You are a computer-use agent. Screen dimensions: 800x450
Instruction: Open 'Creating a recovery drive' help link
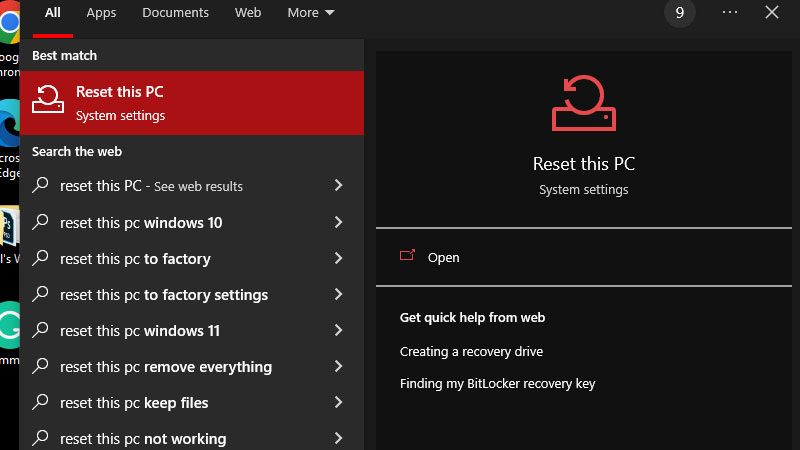(x=471, y=352)
